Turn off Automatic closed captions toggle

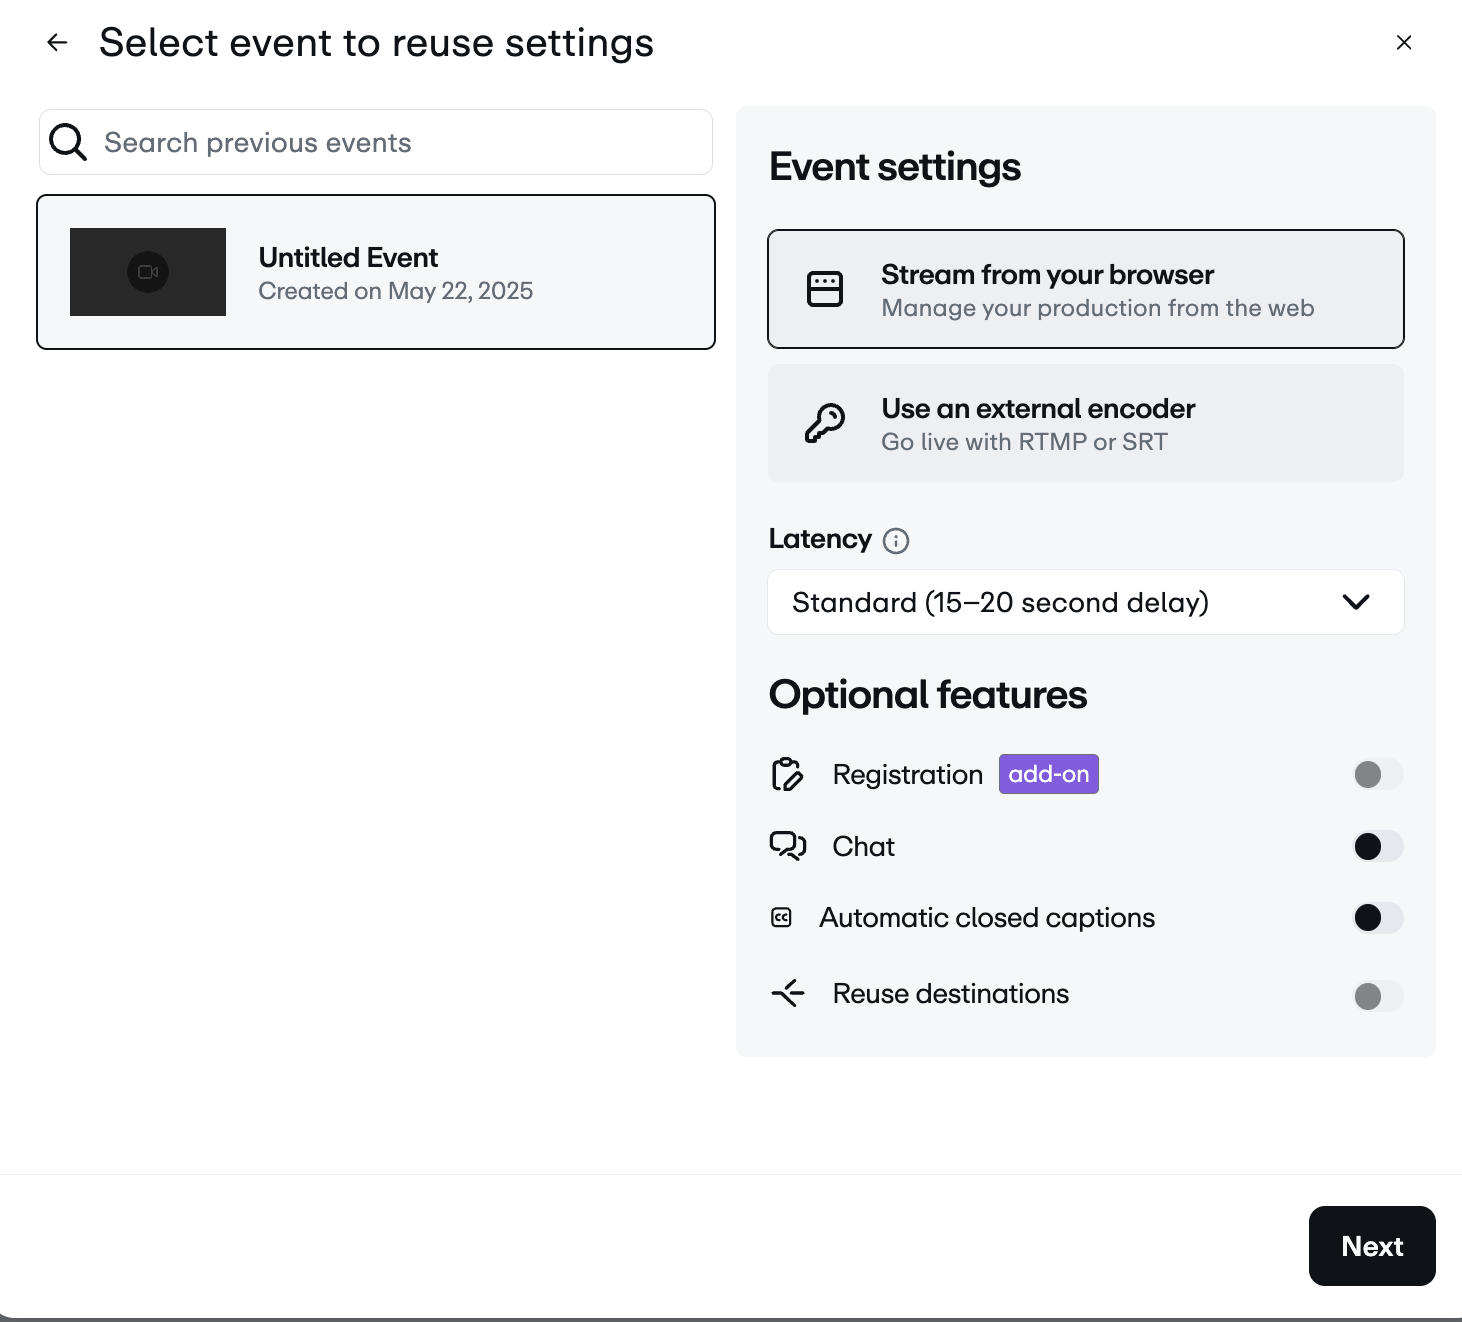coord(1377,918)
